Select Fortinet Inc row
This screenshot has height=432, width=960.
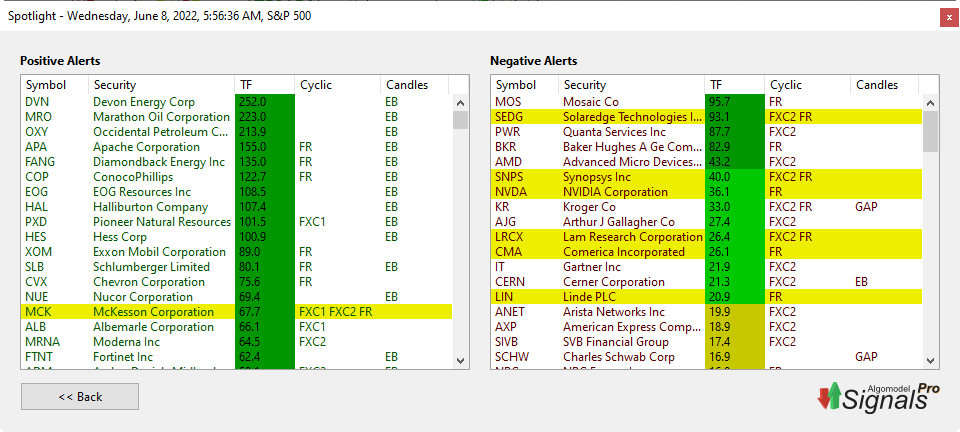[237, 357]
